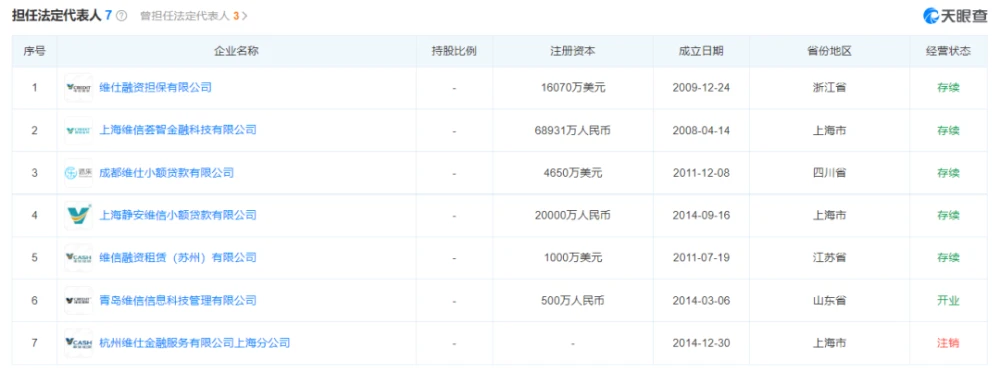This screenshot has height=373, width=1000.
Task: Click the 山东省 region cell
Action: (x=829, y=300)
